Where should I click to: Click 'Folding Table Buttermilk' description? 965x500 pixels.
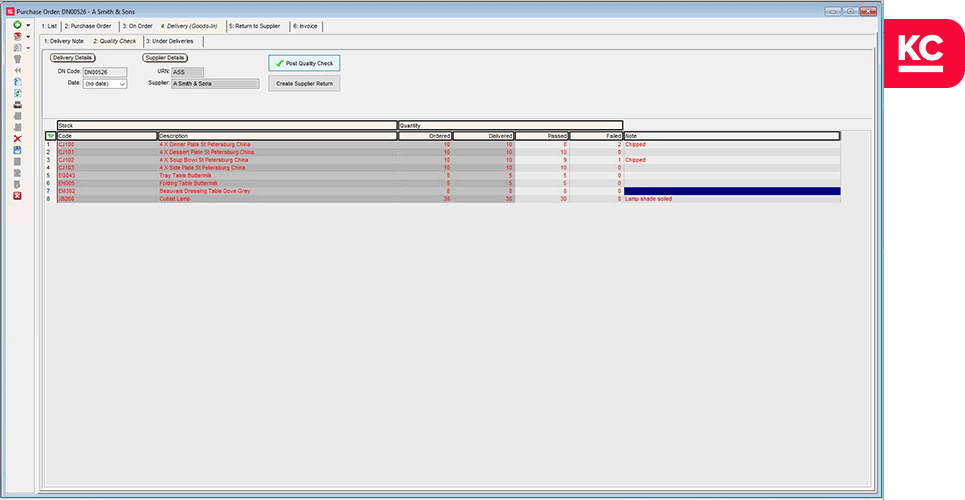188,183
